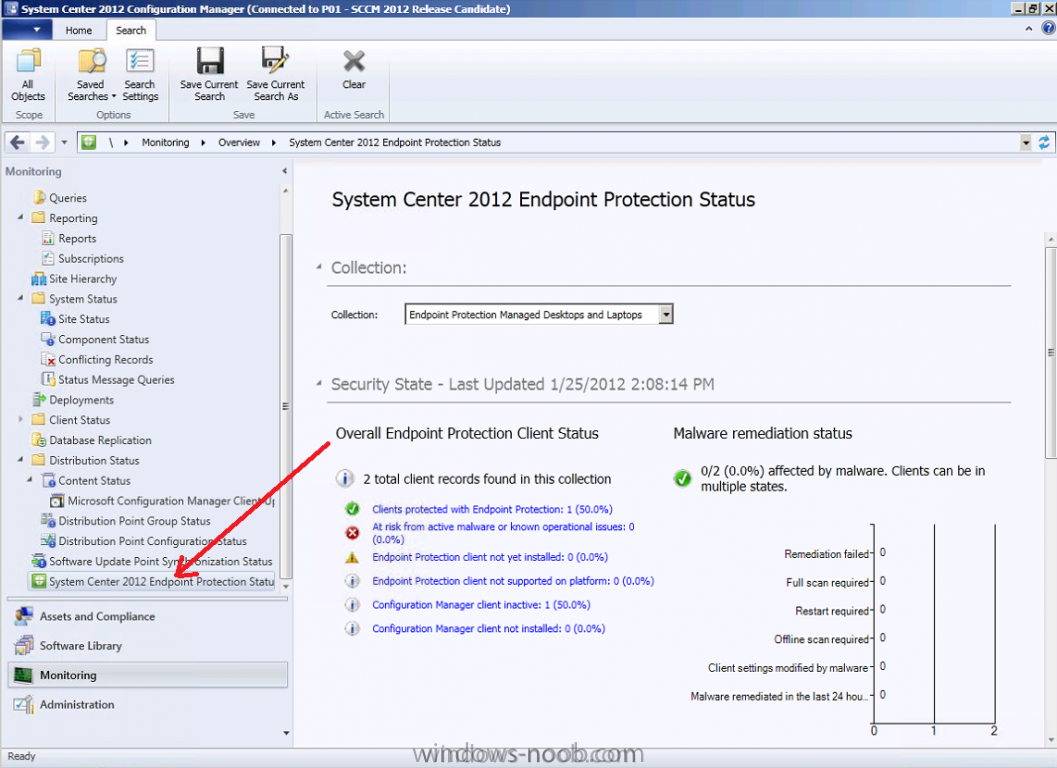Open Search Settings in the ribbon
This screenshot has width=1057, height=768.
[x=140, y=74]
